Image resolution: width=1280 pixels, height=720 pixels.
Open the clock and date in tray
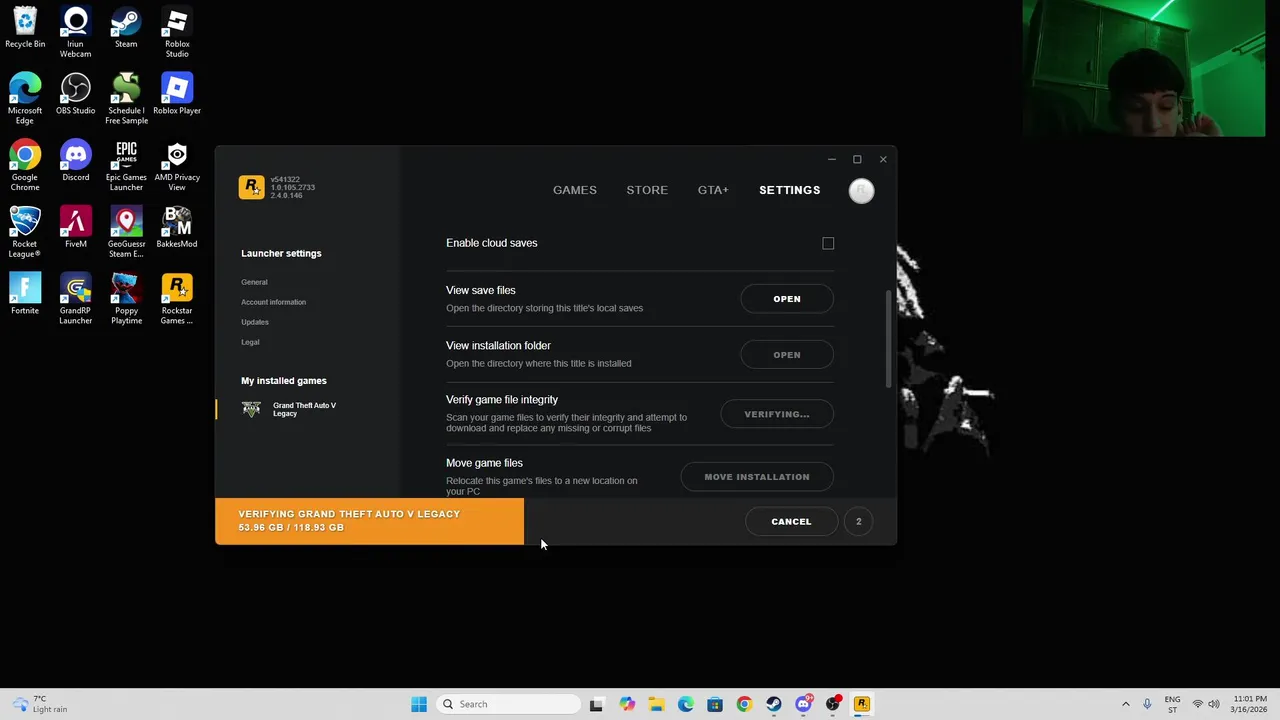(1250, 704)
